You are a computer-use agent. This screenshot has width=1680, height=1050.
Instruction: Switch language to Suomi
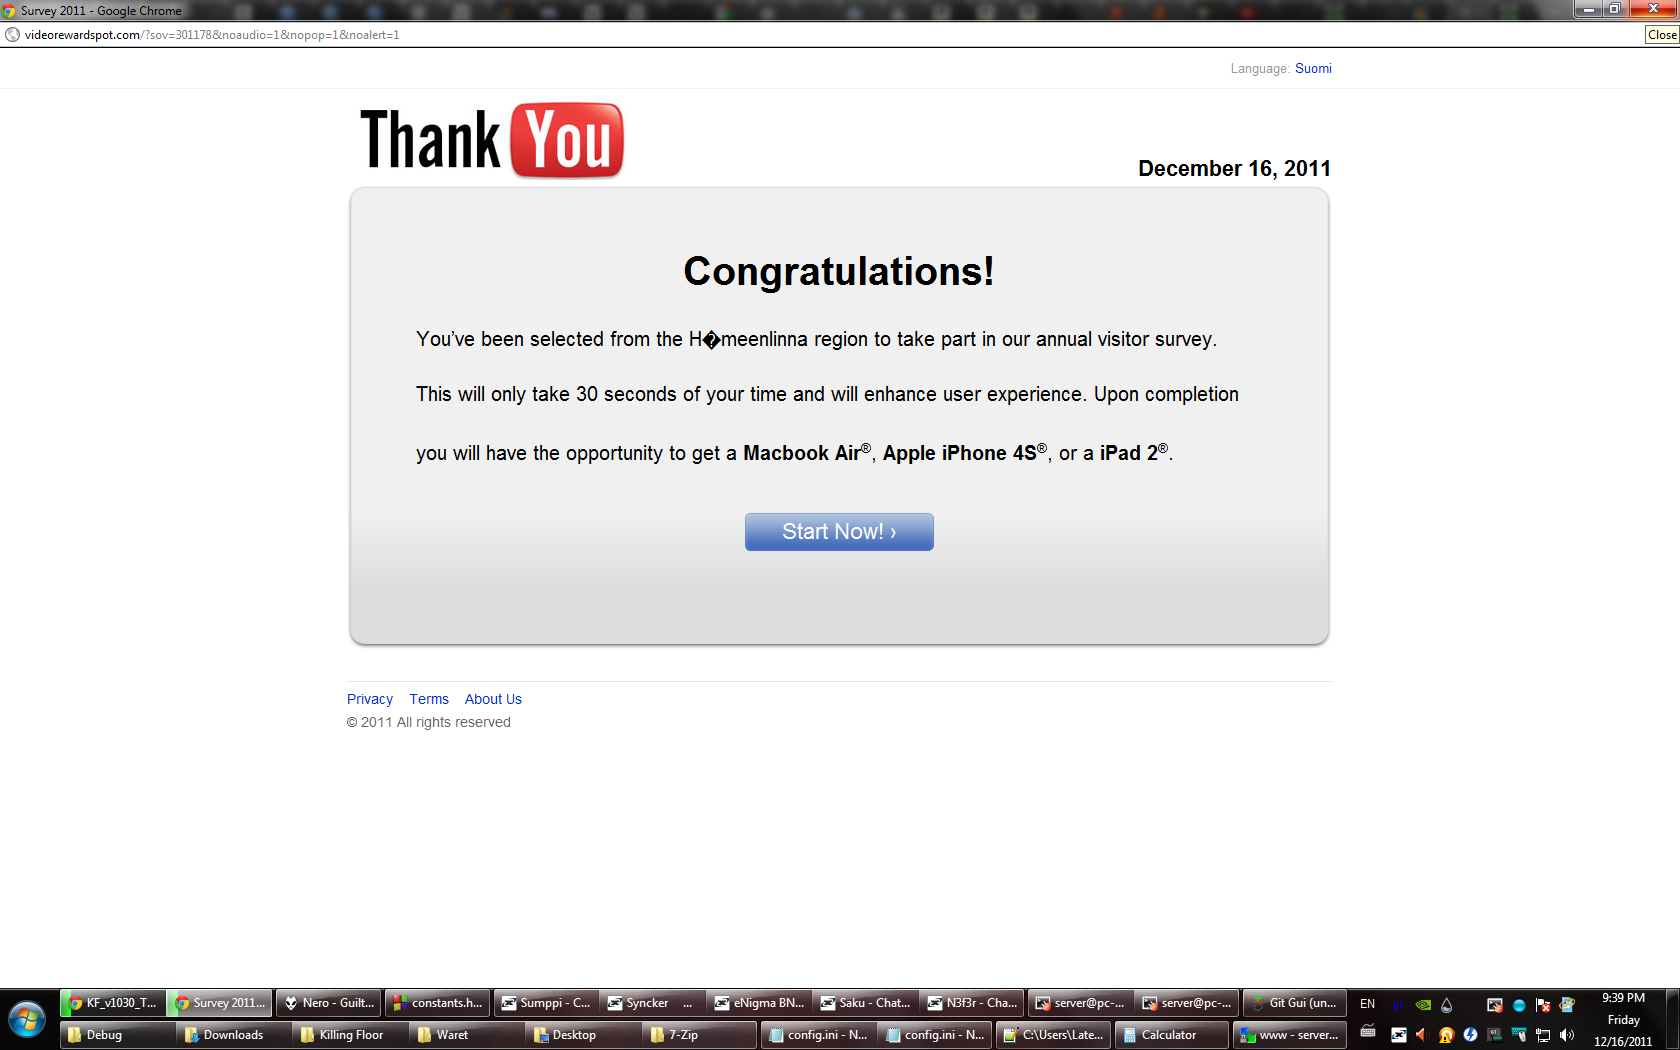[x=1313, y=68]
